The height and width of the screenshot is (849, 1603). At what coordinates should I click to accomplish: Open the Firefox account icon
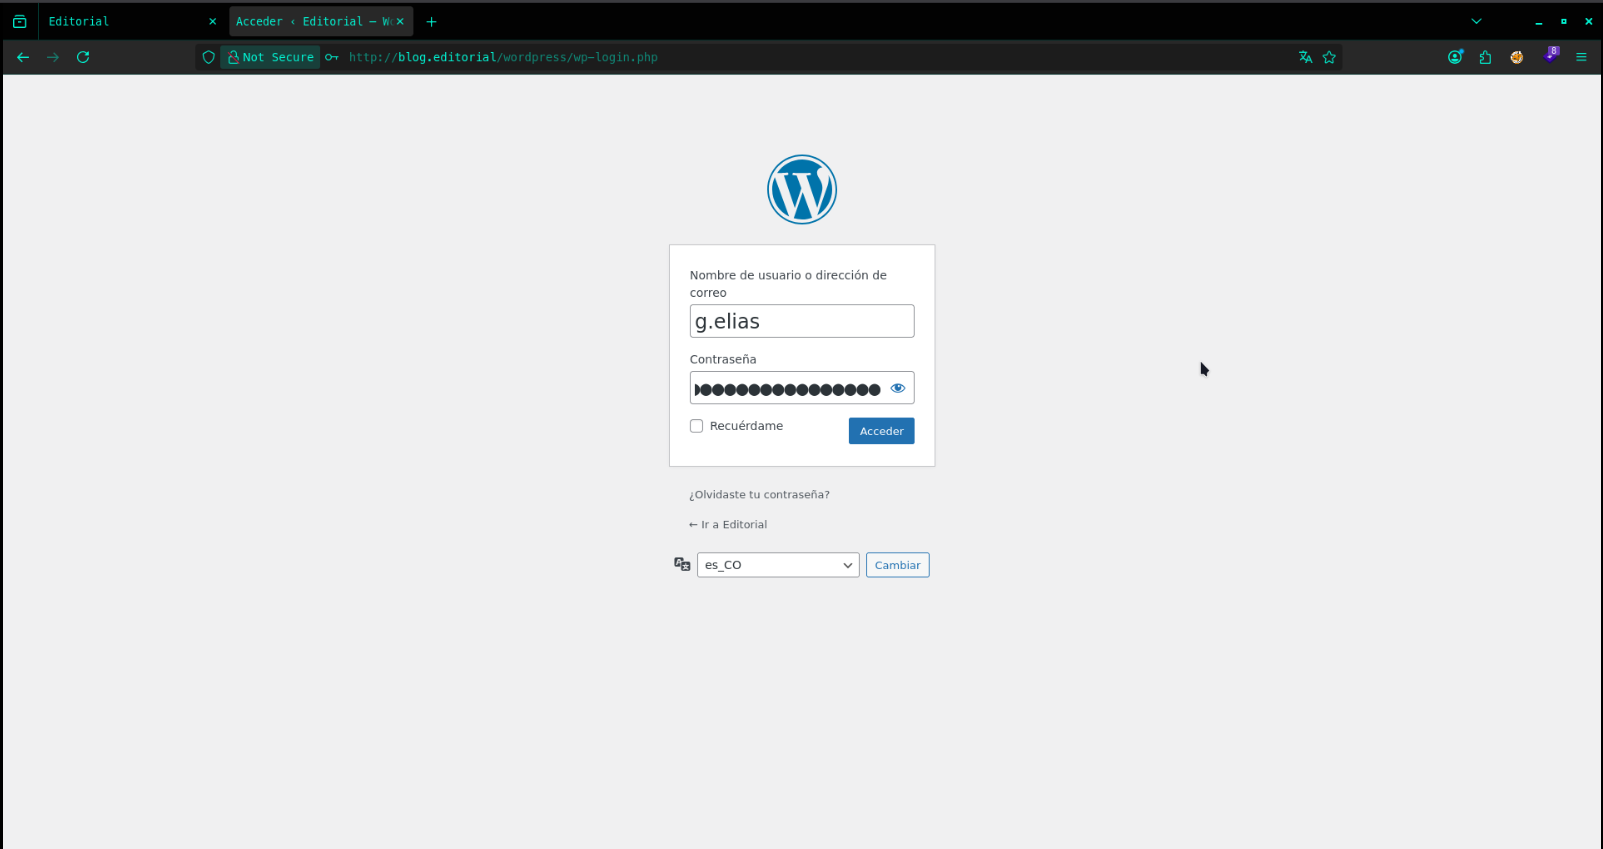click(1455, 57)
